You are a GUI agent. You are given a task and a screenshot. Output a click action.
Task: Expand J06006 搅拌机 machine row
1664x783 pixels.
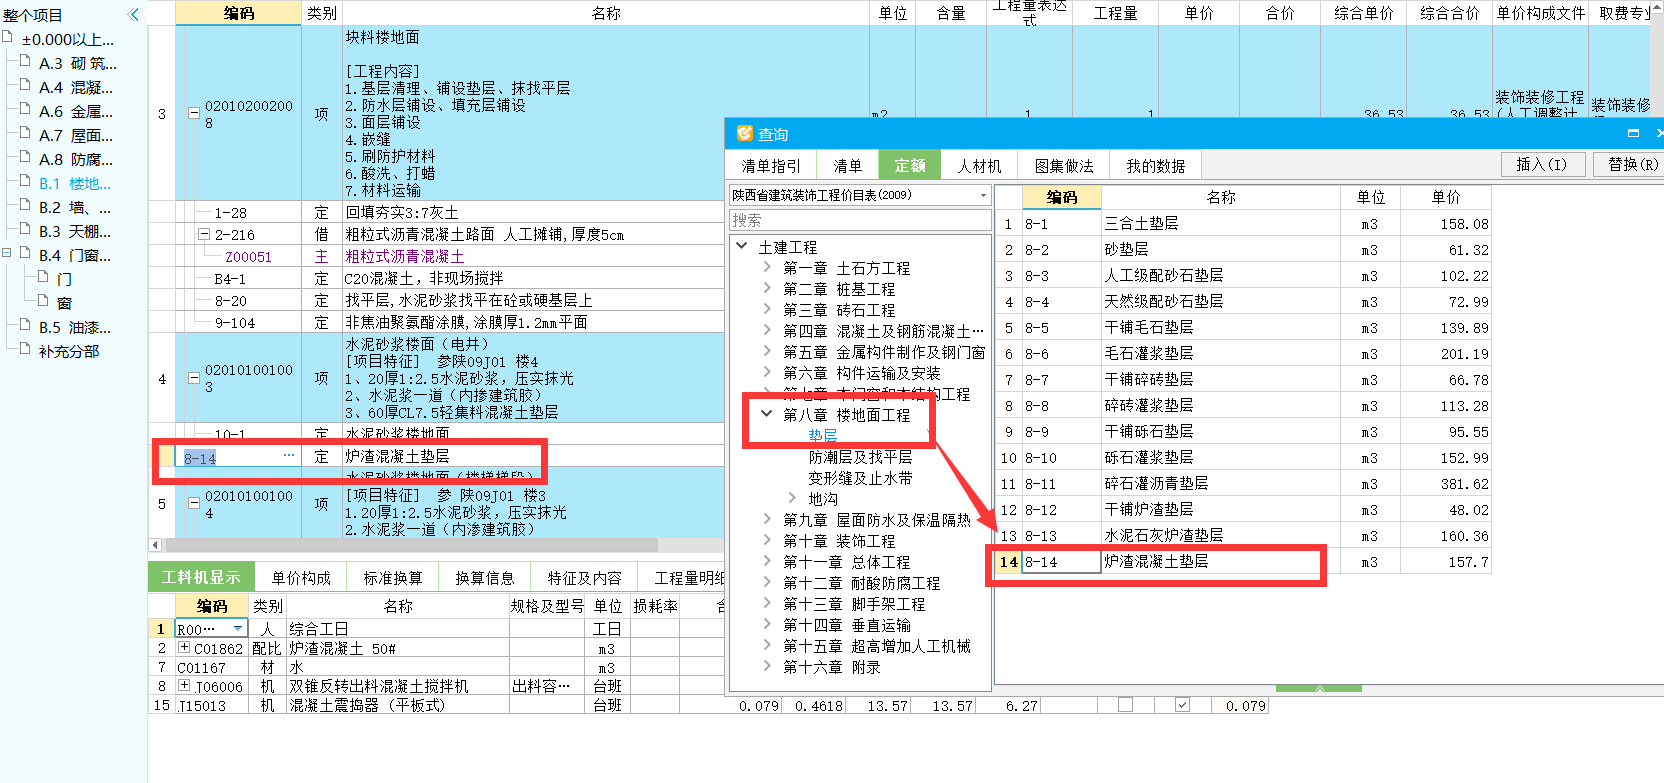click(x=184, y=686)
